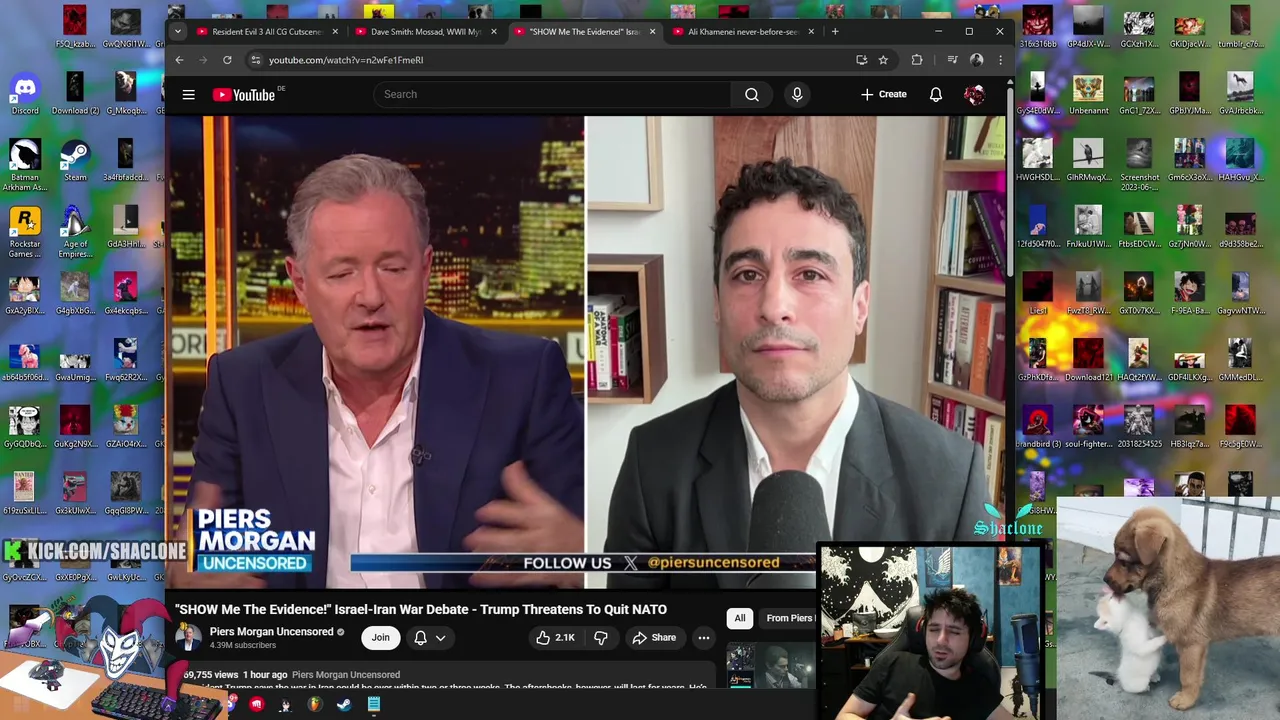Close the Dave Smith tab
Image resolution: width=1280 pixels, height=720 pixels.
494,32
